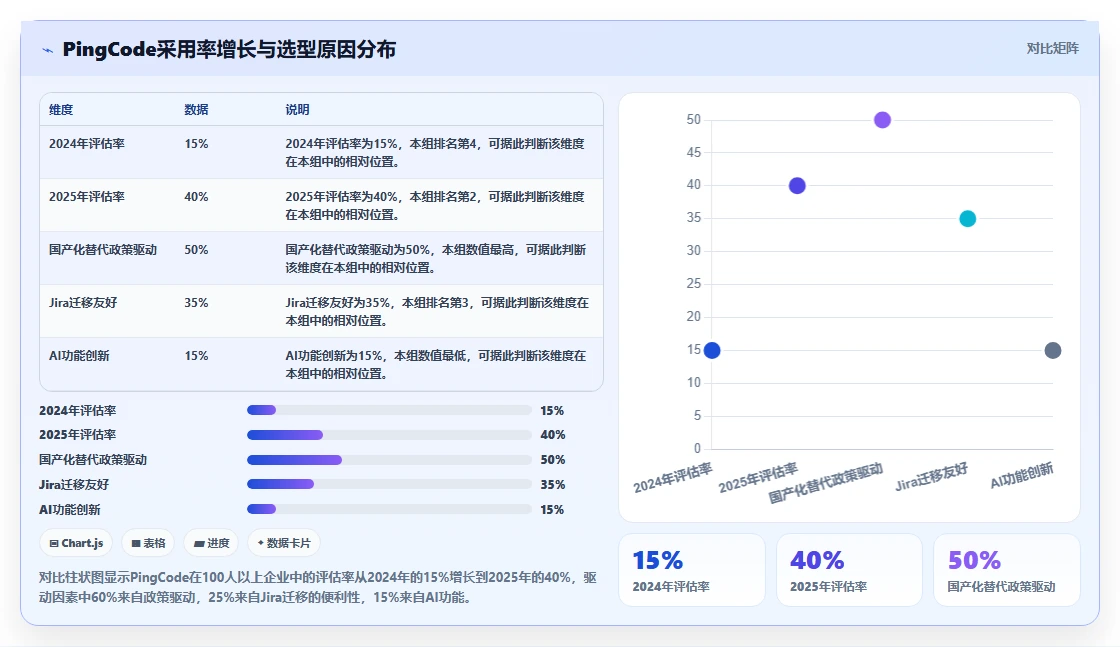Click the 2024年评估率 progress bar
The height and width of the screenshot is (647, 1120).
pyautogui.click(x=389, y=410)
